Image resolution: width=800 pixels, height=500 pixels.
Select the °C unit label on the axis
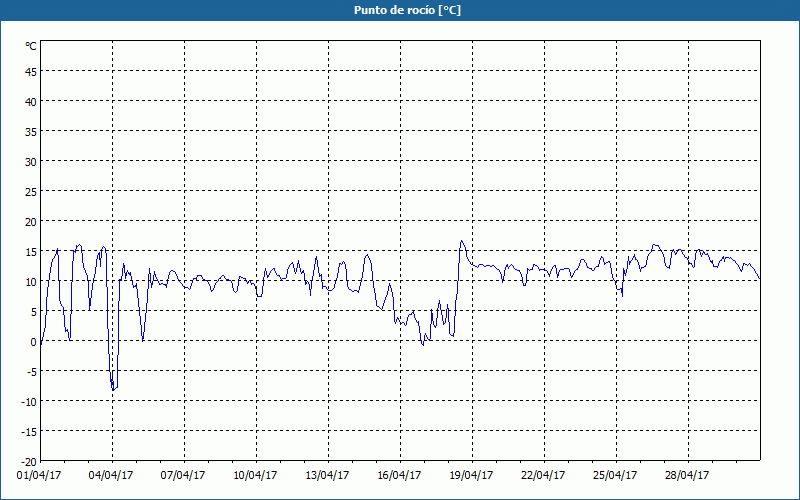coord(31,46)
